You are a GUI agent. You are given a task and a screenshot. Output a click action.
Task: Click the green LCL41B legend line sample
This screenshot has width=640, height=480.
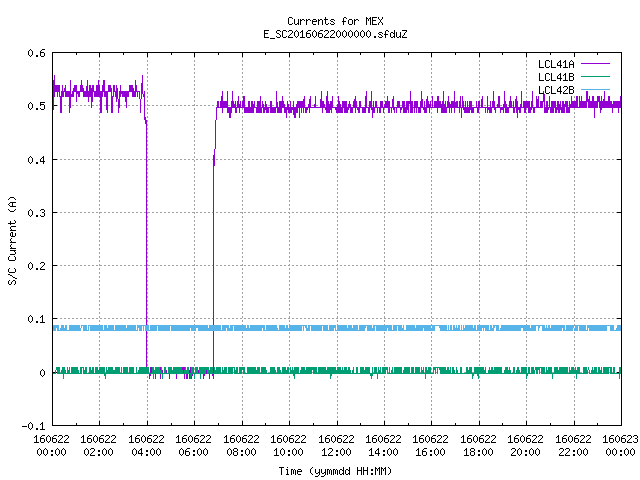(x=596, y=76)
